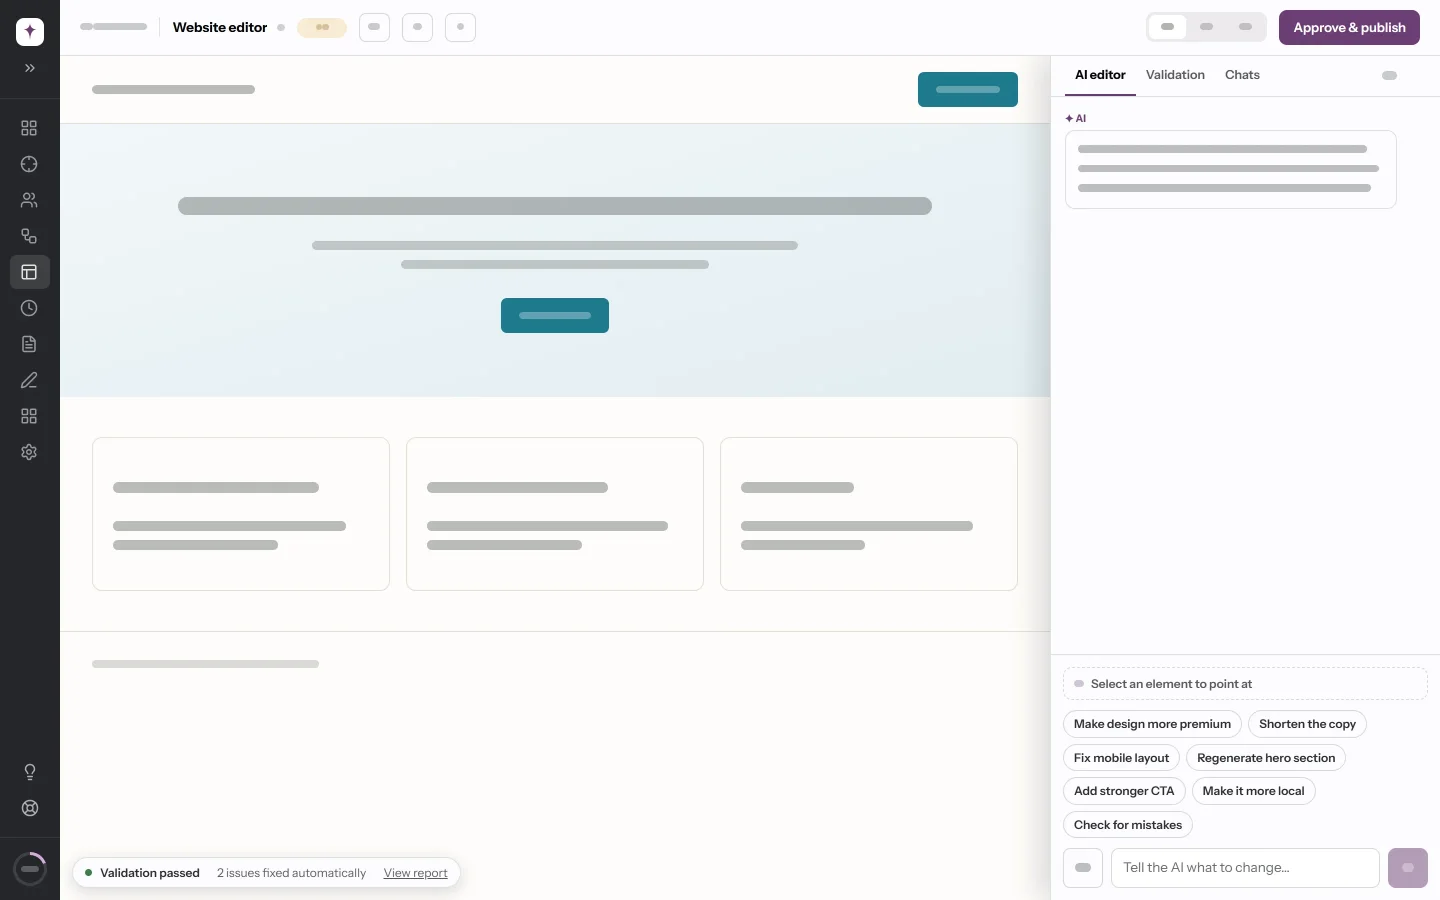This screenshot has width=1440, height=900.
Task: Open the people/users sidebar icon
Action: [x=29, y=200]
